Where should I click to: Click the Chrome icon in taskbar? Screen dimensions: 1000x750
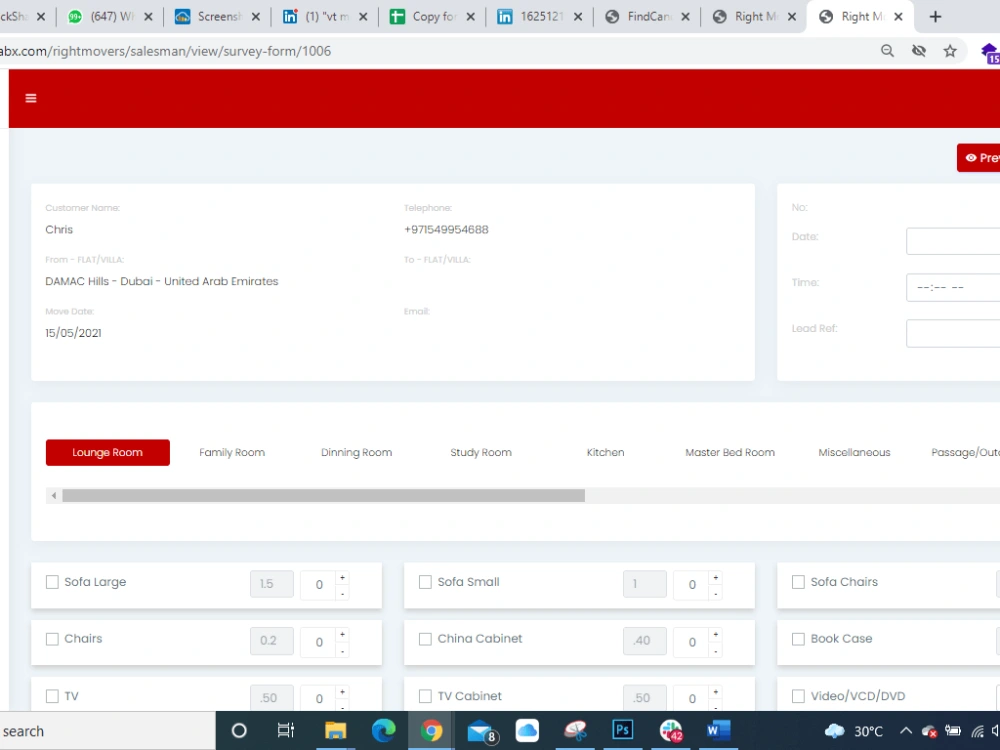[431, 730]
